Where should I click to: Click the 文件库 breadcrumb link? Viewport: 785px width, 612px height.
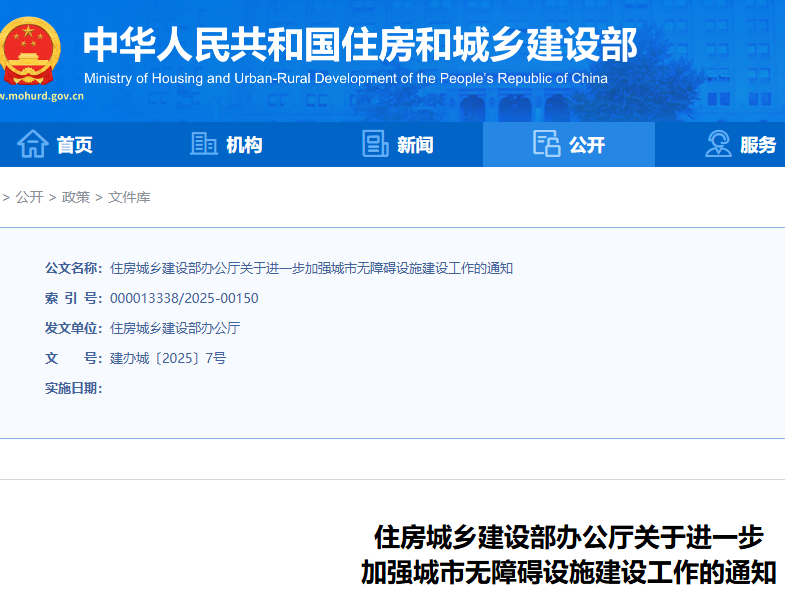click(x=129, y=197)
